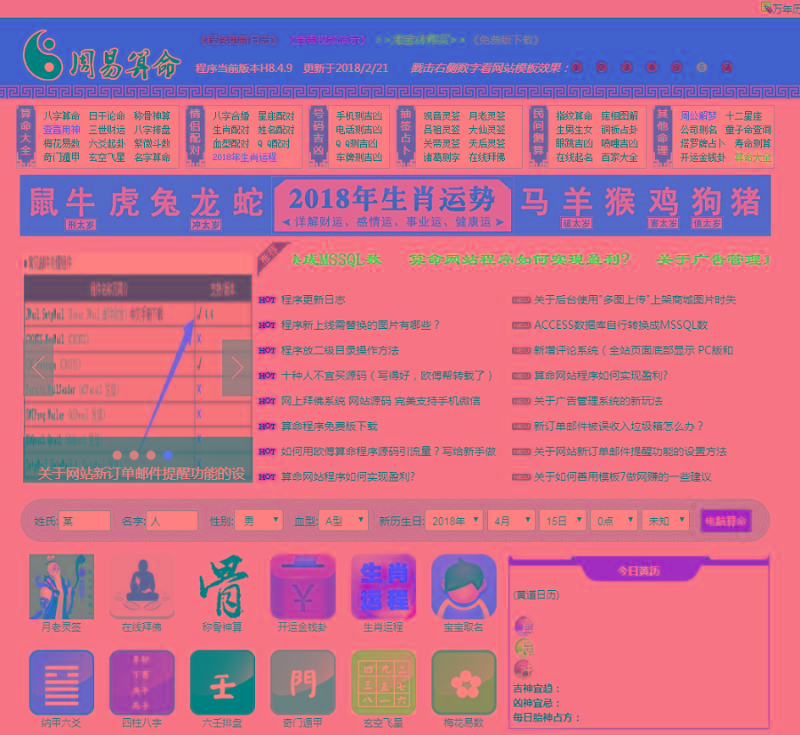Click the 纳甲六爻 hexagram lines icon
800x735 pixels.
pos(61,683)
